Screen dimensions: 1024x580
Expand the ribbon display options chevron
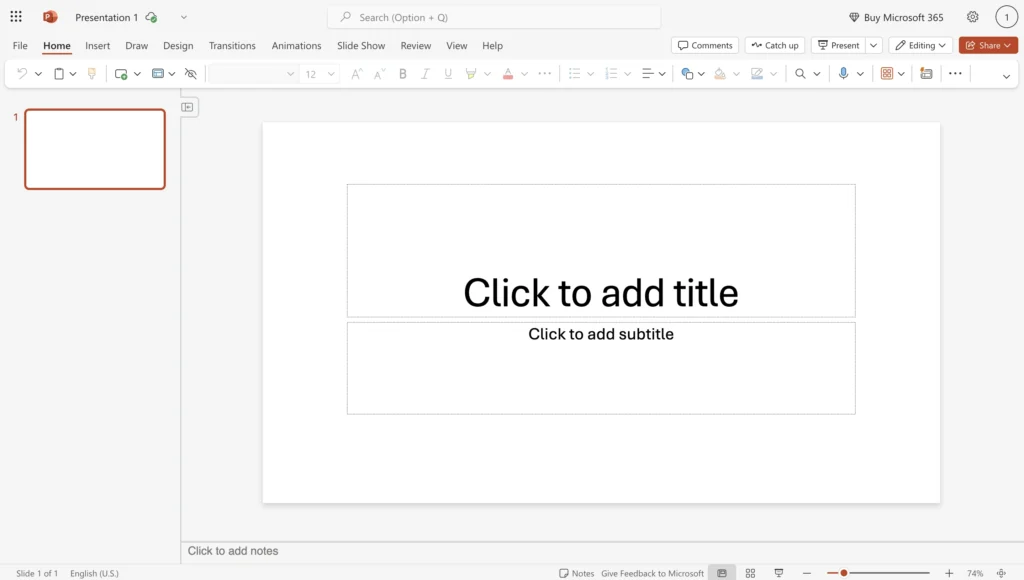tap(1006, 76)
